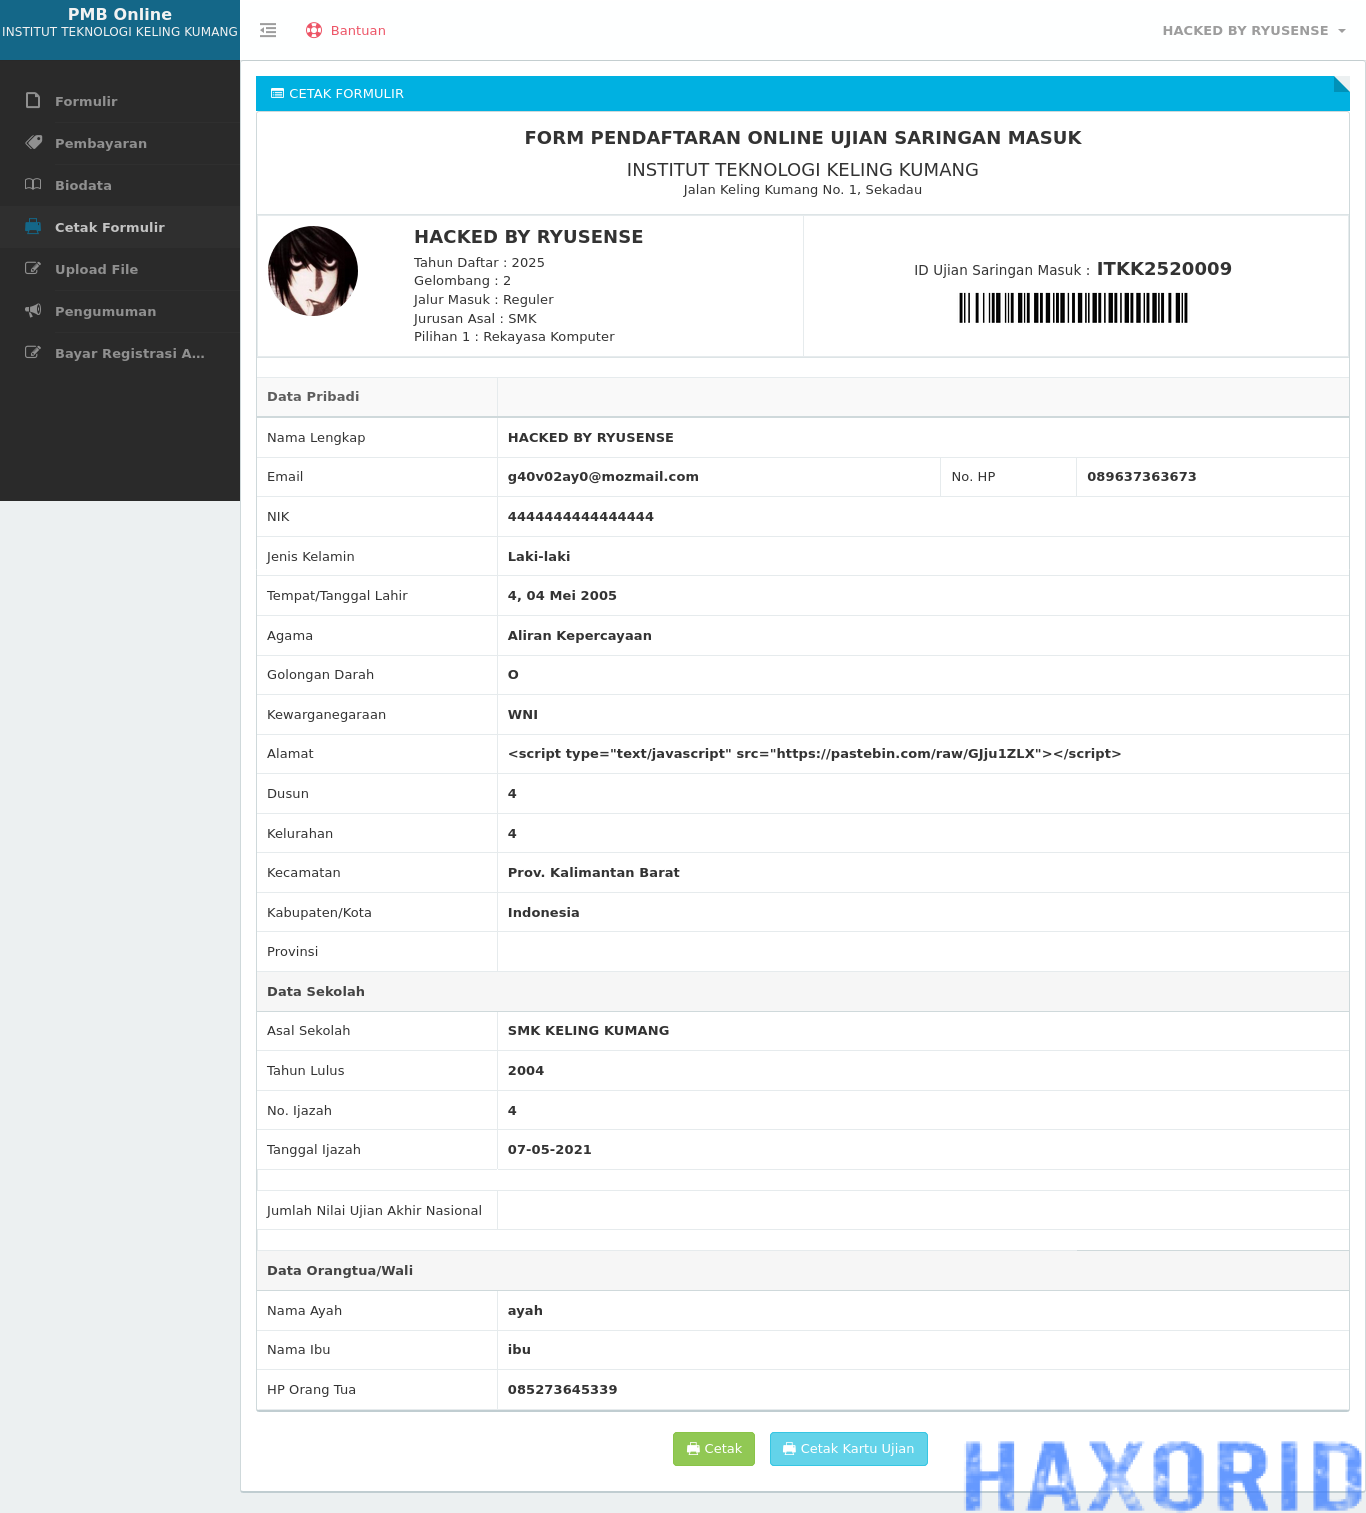Click the Bayar Registrasi edit icon
This screenshot has height=1513, width=1366.
(33, 353)
